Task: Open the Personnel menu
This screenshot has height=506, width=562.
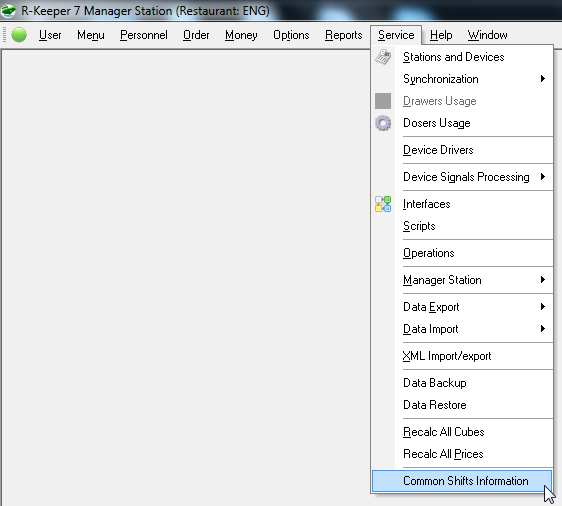Action: (x=144, y=35)
